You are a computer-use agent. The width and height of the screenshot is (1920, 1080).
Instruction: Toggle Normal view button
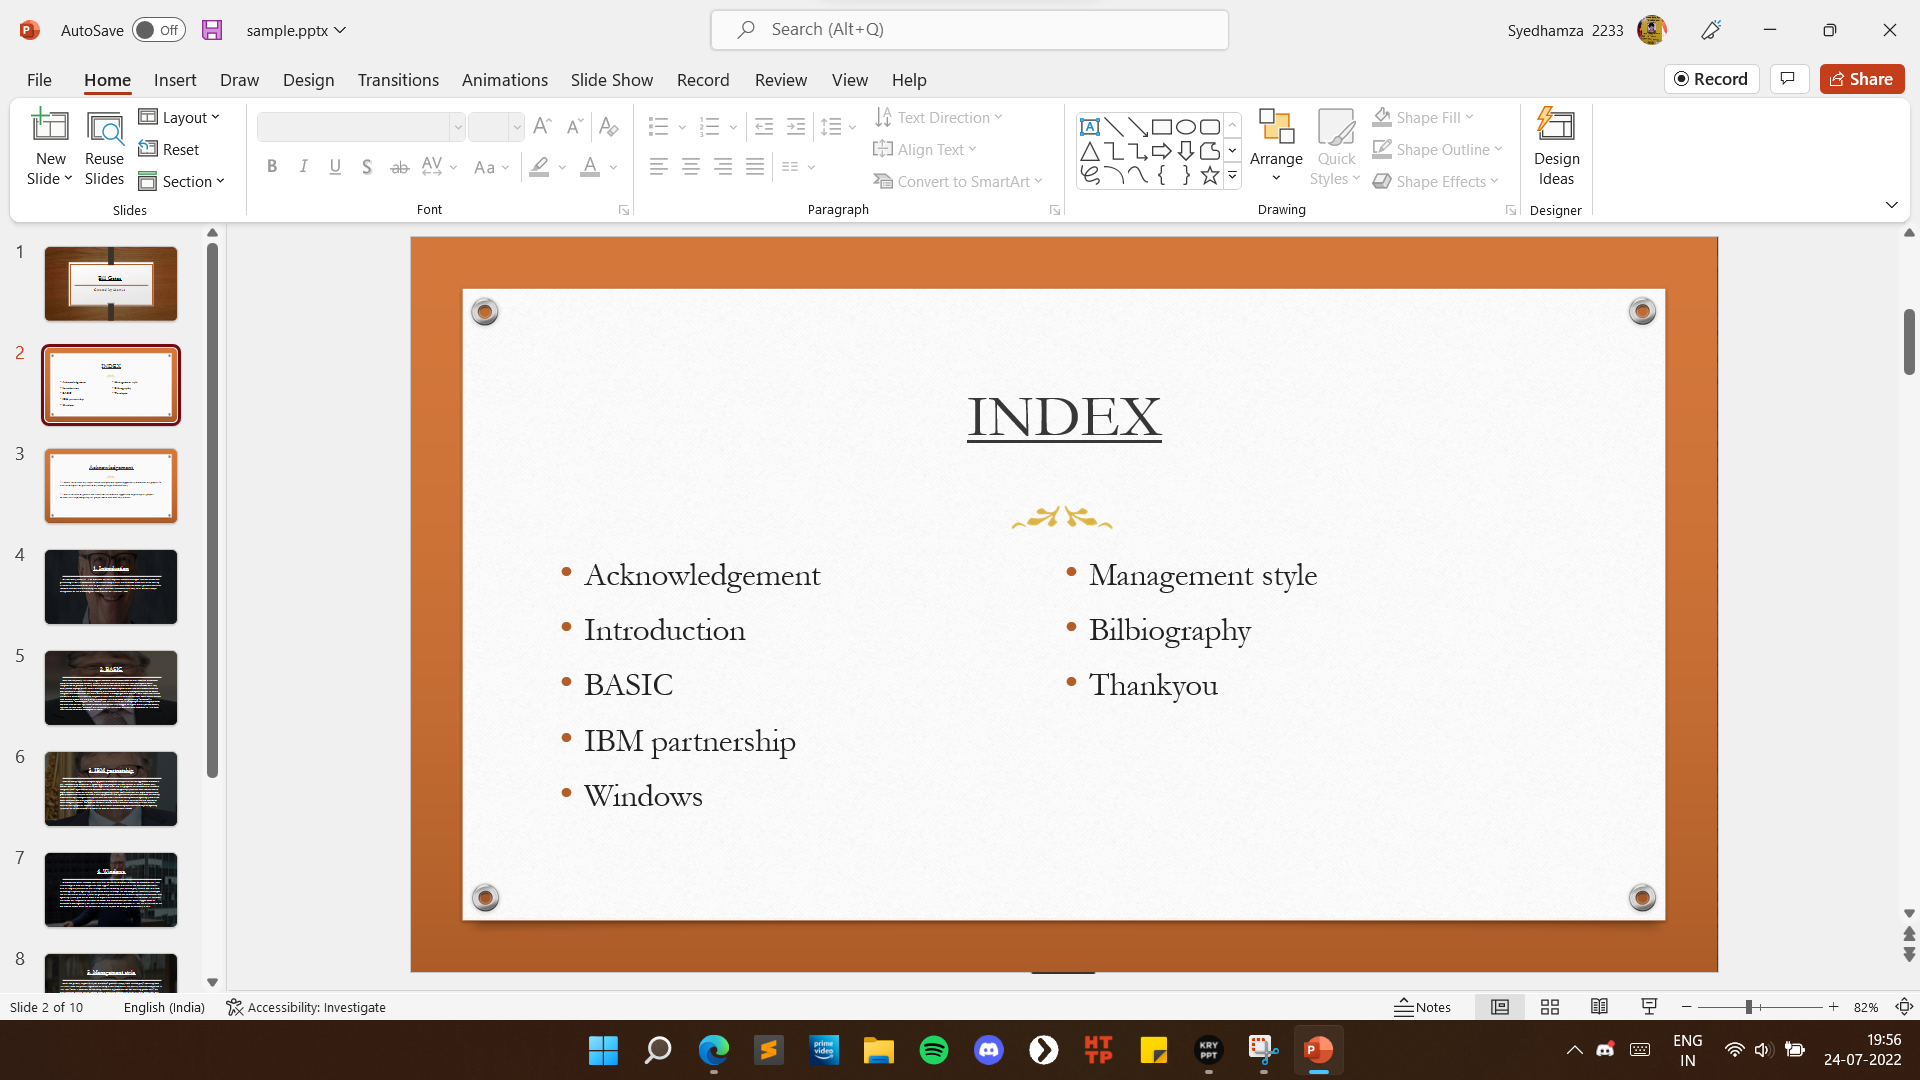[x=1500, y=1007]
